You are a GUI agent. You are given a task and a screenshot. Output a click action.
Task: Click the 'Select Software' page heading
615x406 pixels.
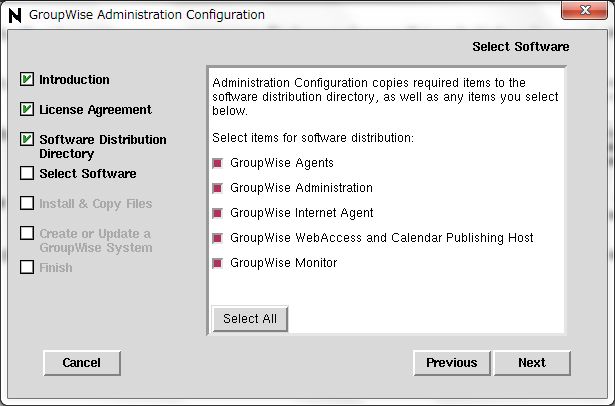click(x=520, y=47)
